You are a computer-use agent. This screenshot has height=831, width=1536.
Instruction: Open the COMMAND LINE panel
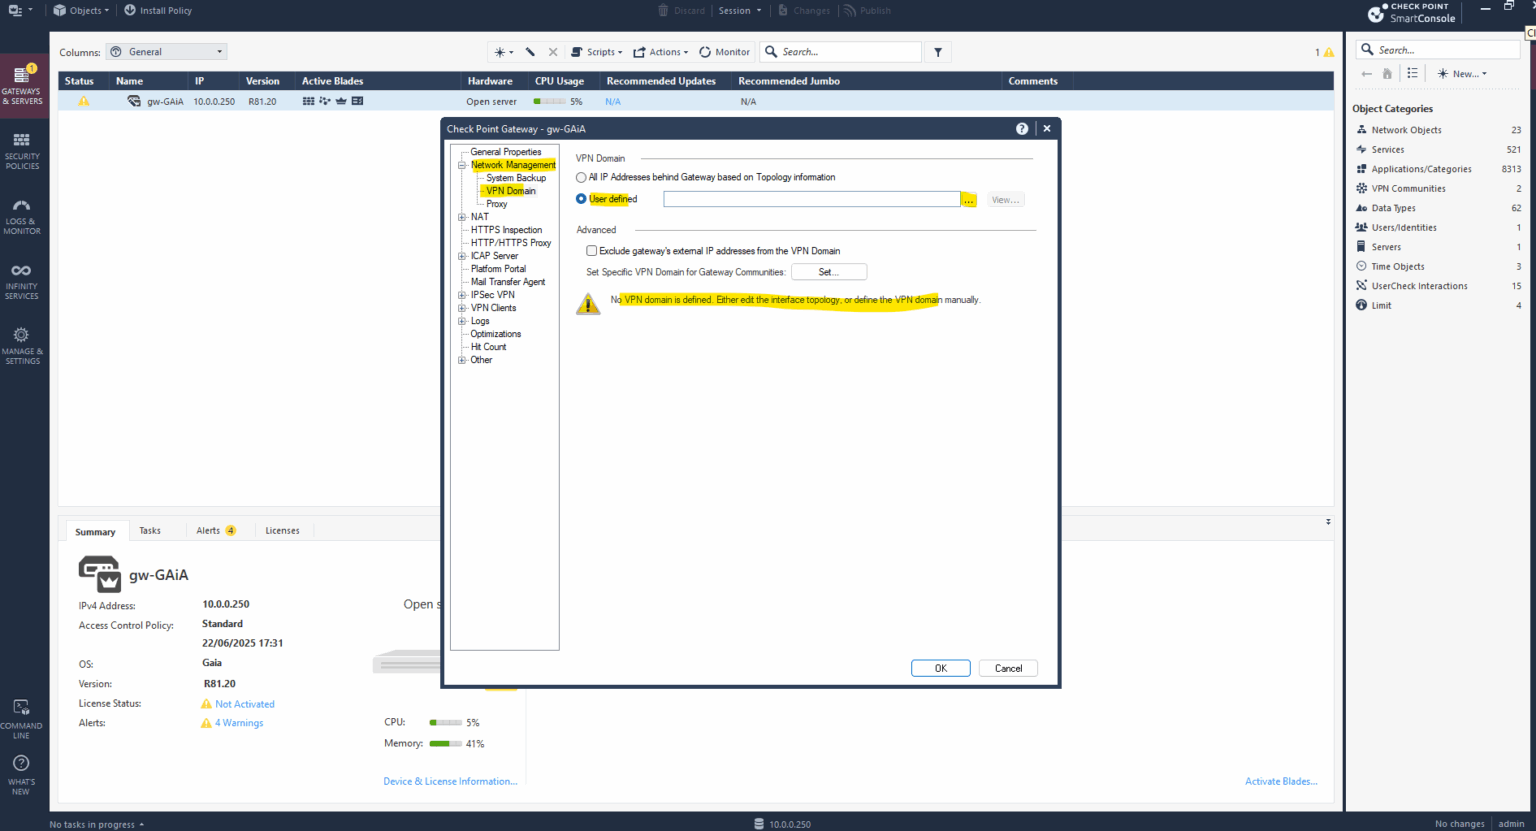click(x=23, y=714)
